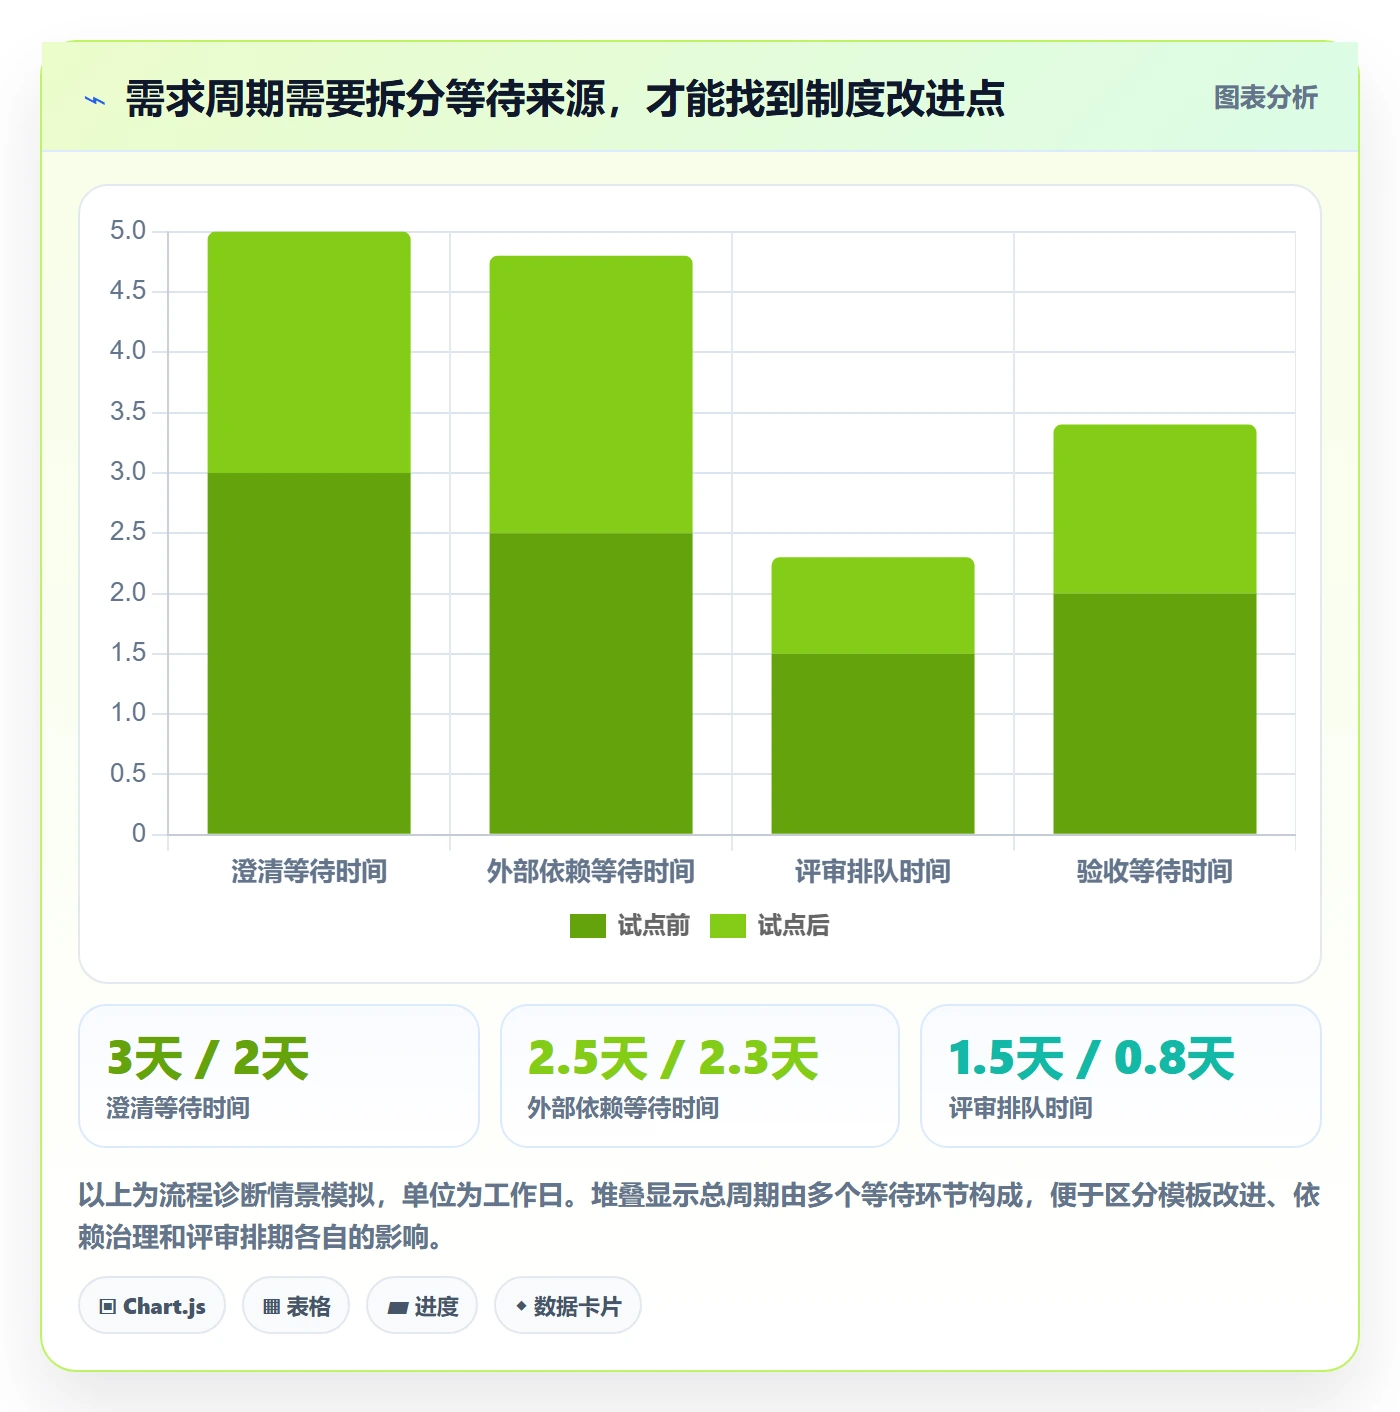The width and height of the screenshot is (1400, 1412).
Task: Click the square icon in Chart.js chip
Action: click(108, 1307)
